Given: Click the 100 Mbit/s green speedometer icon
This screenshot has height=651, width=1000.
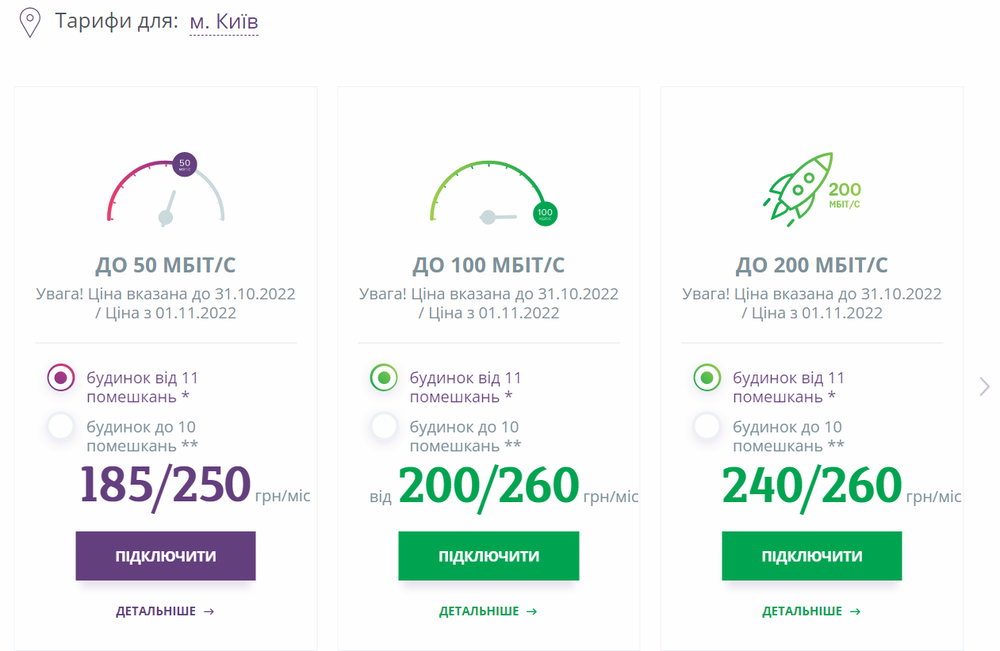Looking at the screenshot, I should (x=489, y=192).
